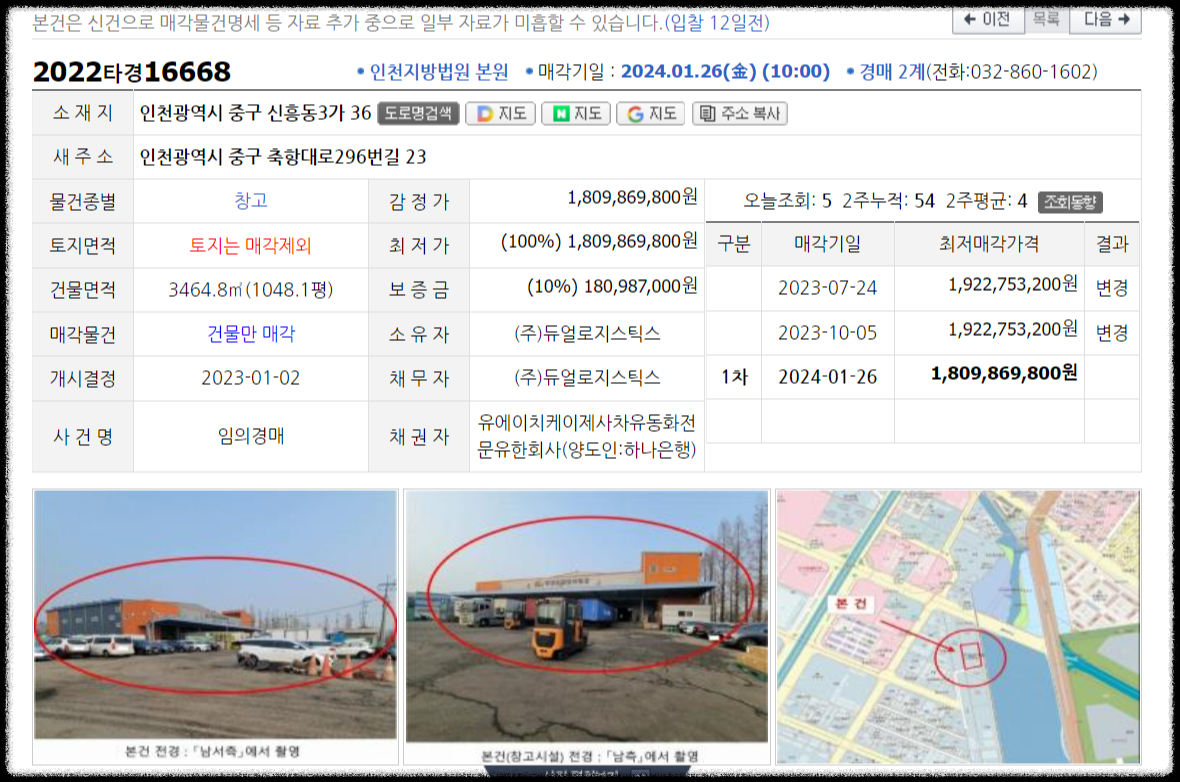The image size is (1180, 782).
Task: Open the 목록 list button
Action: tap(1047, 18)
